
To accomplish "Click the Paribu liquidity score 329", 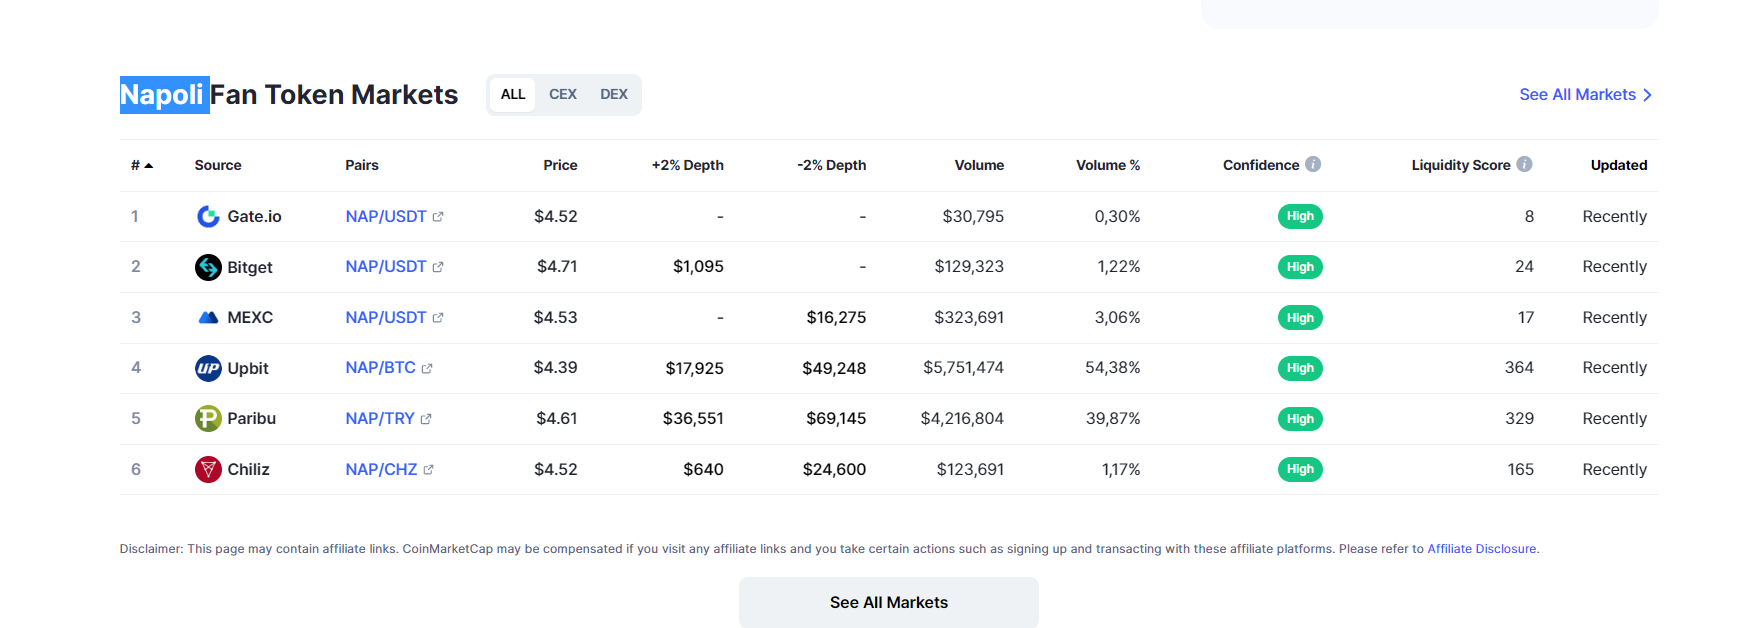I will click(x=1519, y=418).
